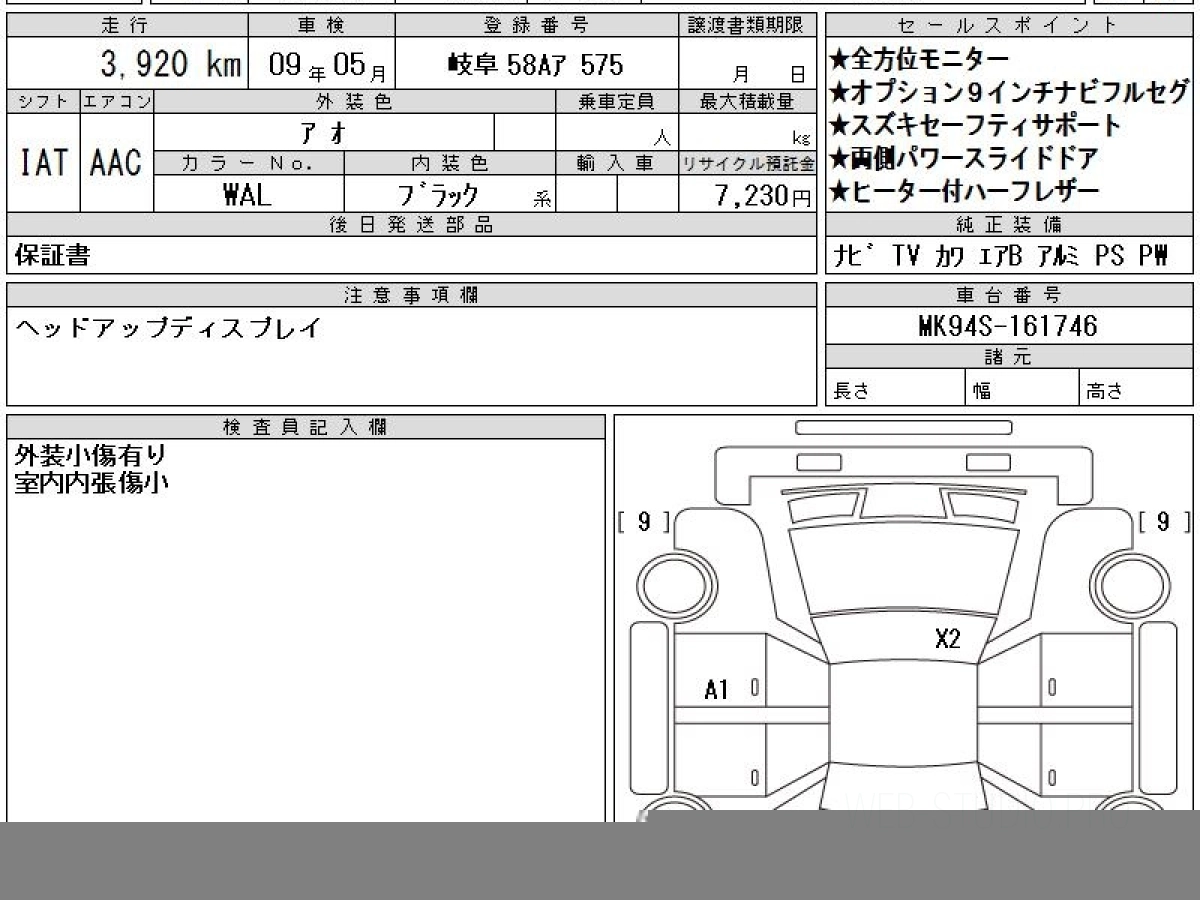Image resolution: width=1200 pixels, height=900 pixels.
Task: Click the registration number 岐阜 58A7 575
Action: coord(536,66)
